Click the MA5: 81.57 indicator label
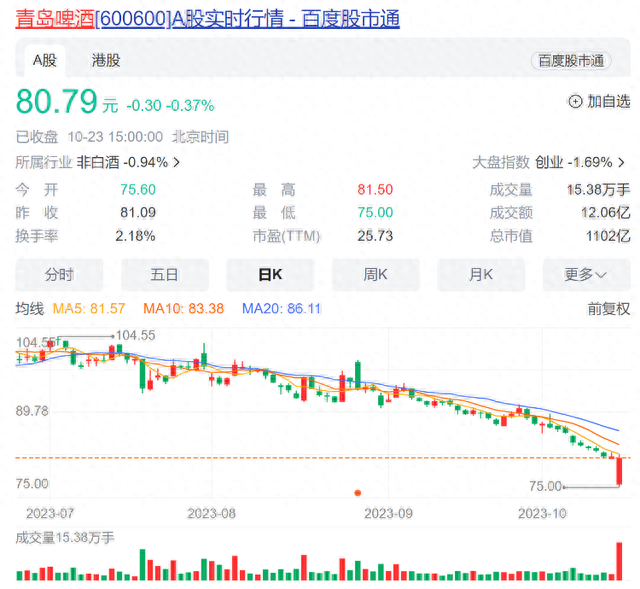Screen dimensions: 640x589 (89, 309)
